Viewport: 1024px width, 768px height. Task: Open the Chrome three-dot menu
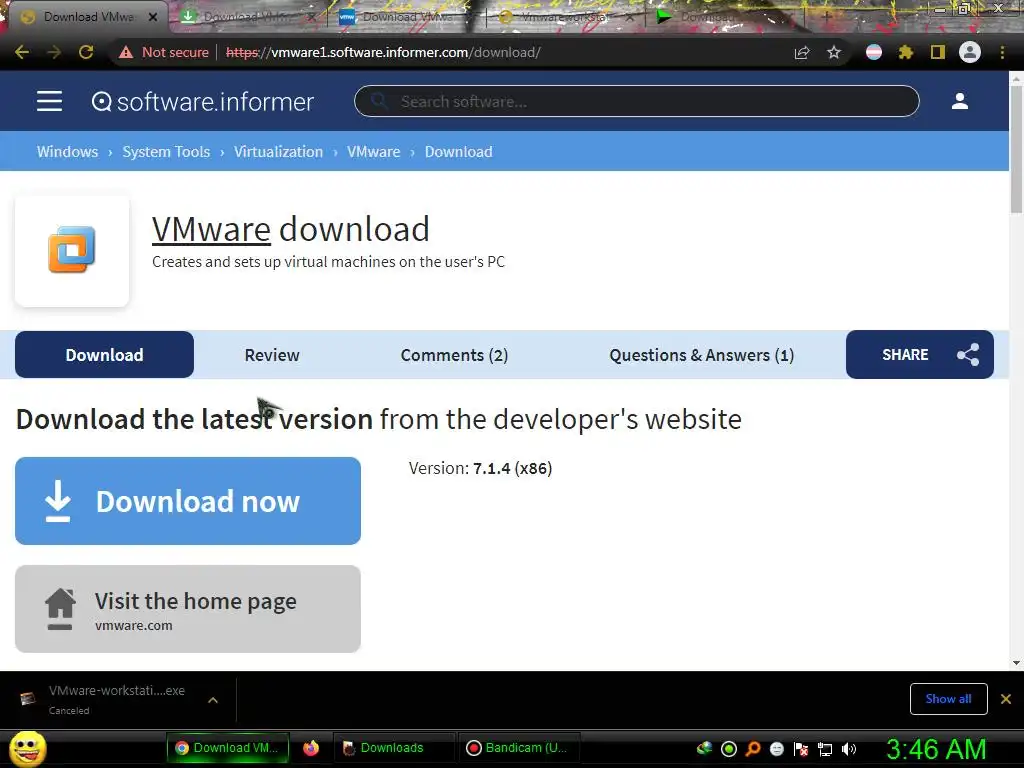(1002, 52)
